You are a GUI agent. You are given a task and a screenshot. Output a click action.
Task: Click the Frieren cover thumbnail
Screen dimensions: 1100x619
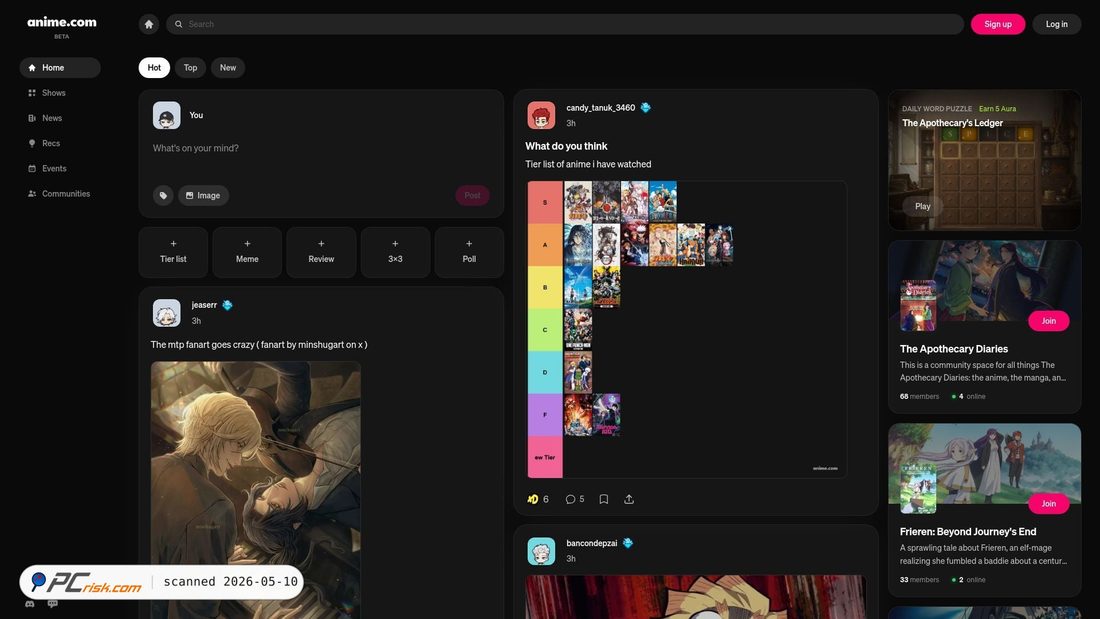pyautogui.click(x=918, y=488)
